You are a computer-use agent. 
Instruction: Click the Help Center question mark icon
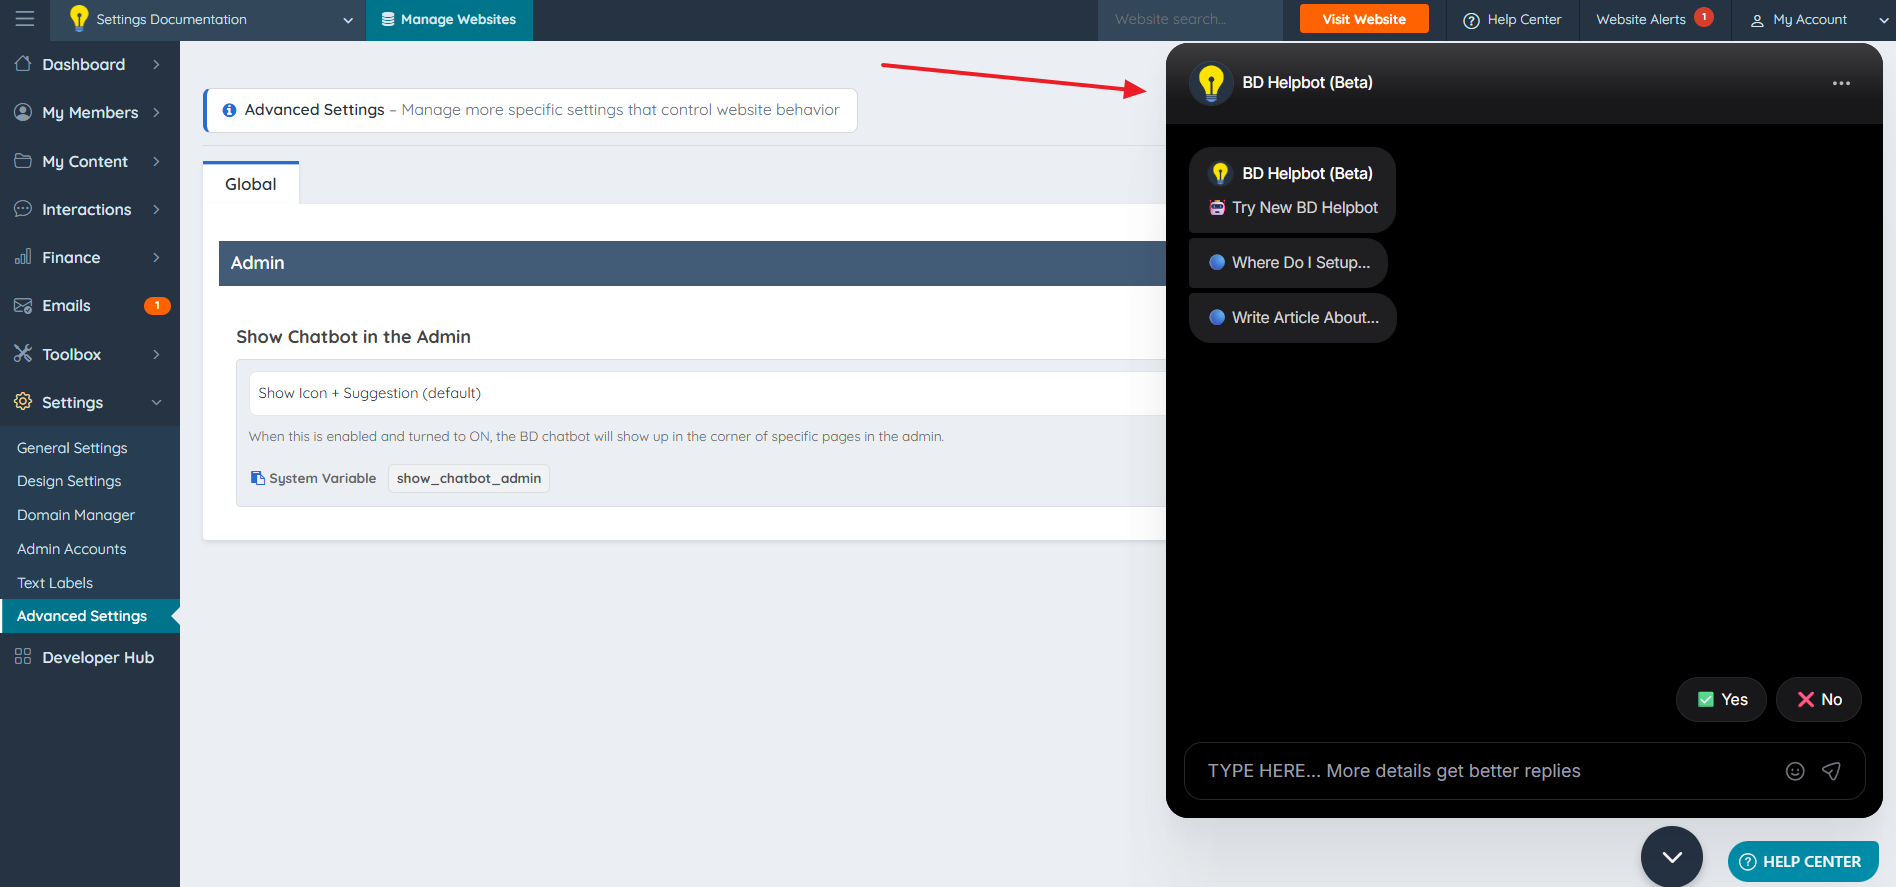pyautogui.click(x=1471, y=20)
